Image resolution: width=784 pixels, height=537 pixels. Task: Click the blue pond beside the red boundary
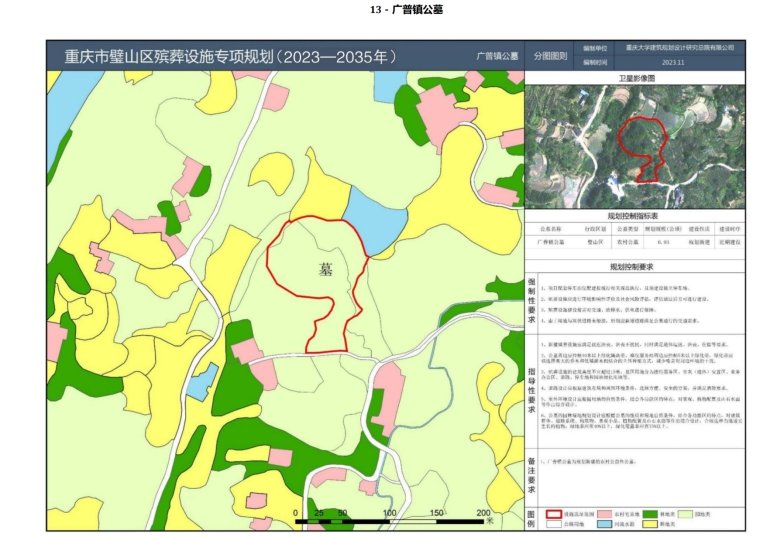tap(377, 220)
